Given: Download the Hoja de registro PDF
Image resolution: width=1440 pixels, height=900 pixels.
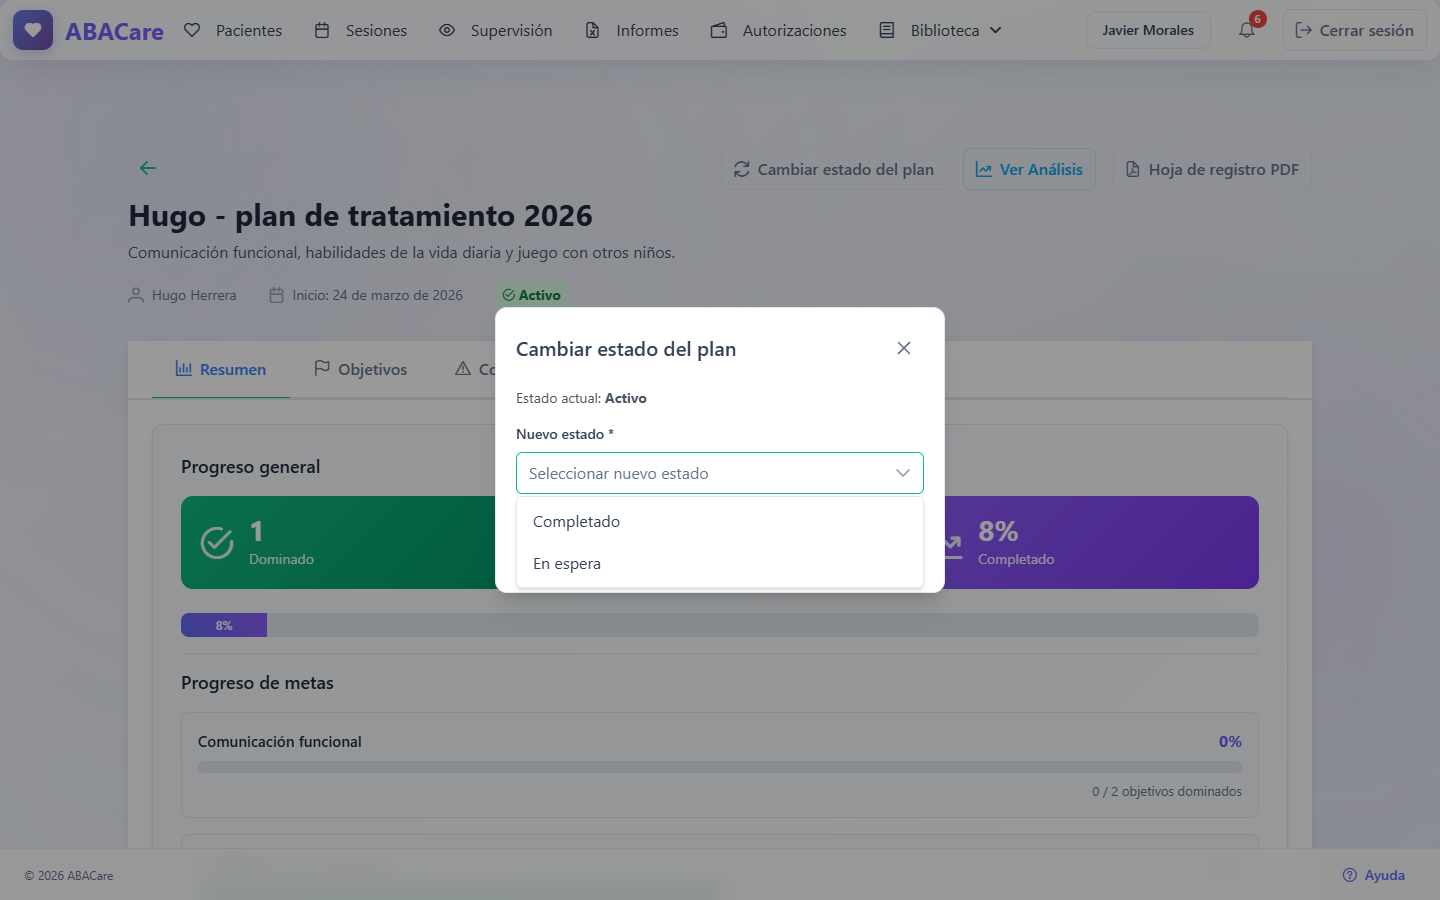Looking at the screenshot, I should (x=1212, y=169).
